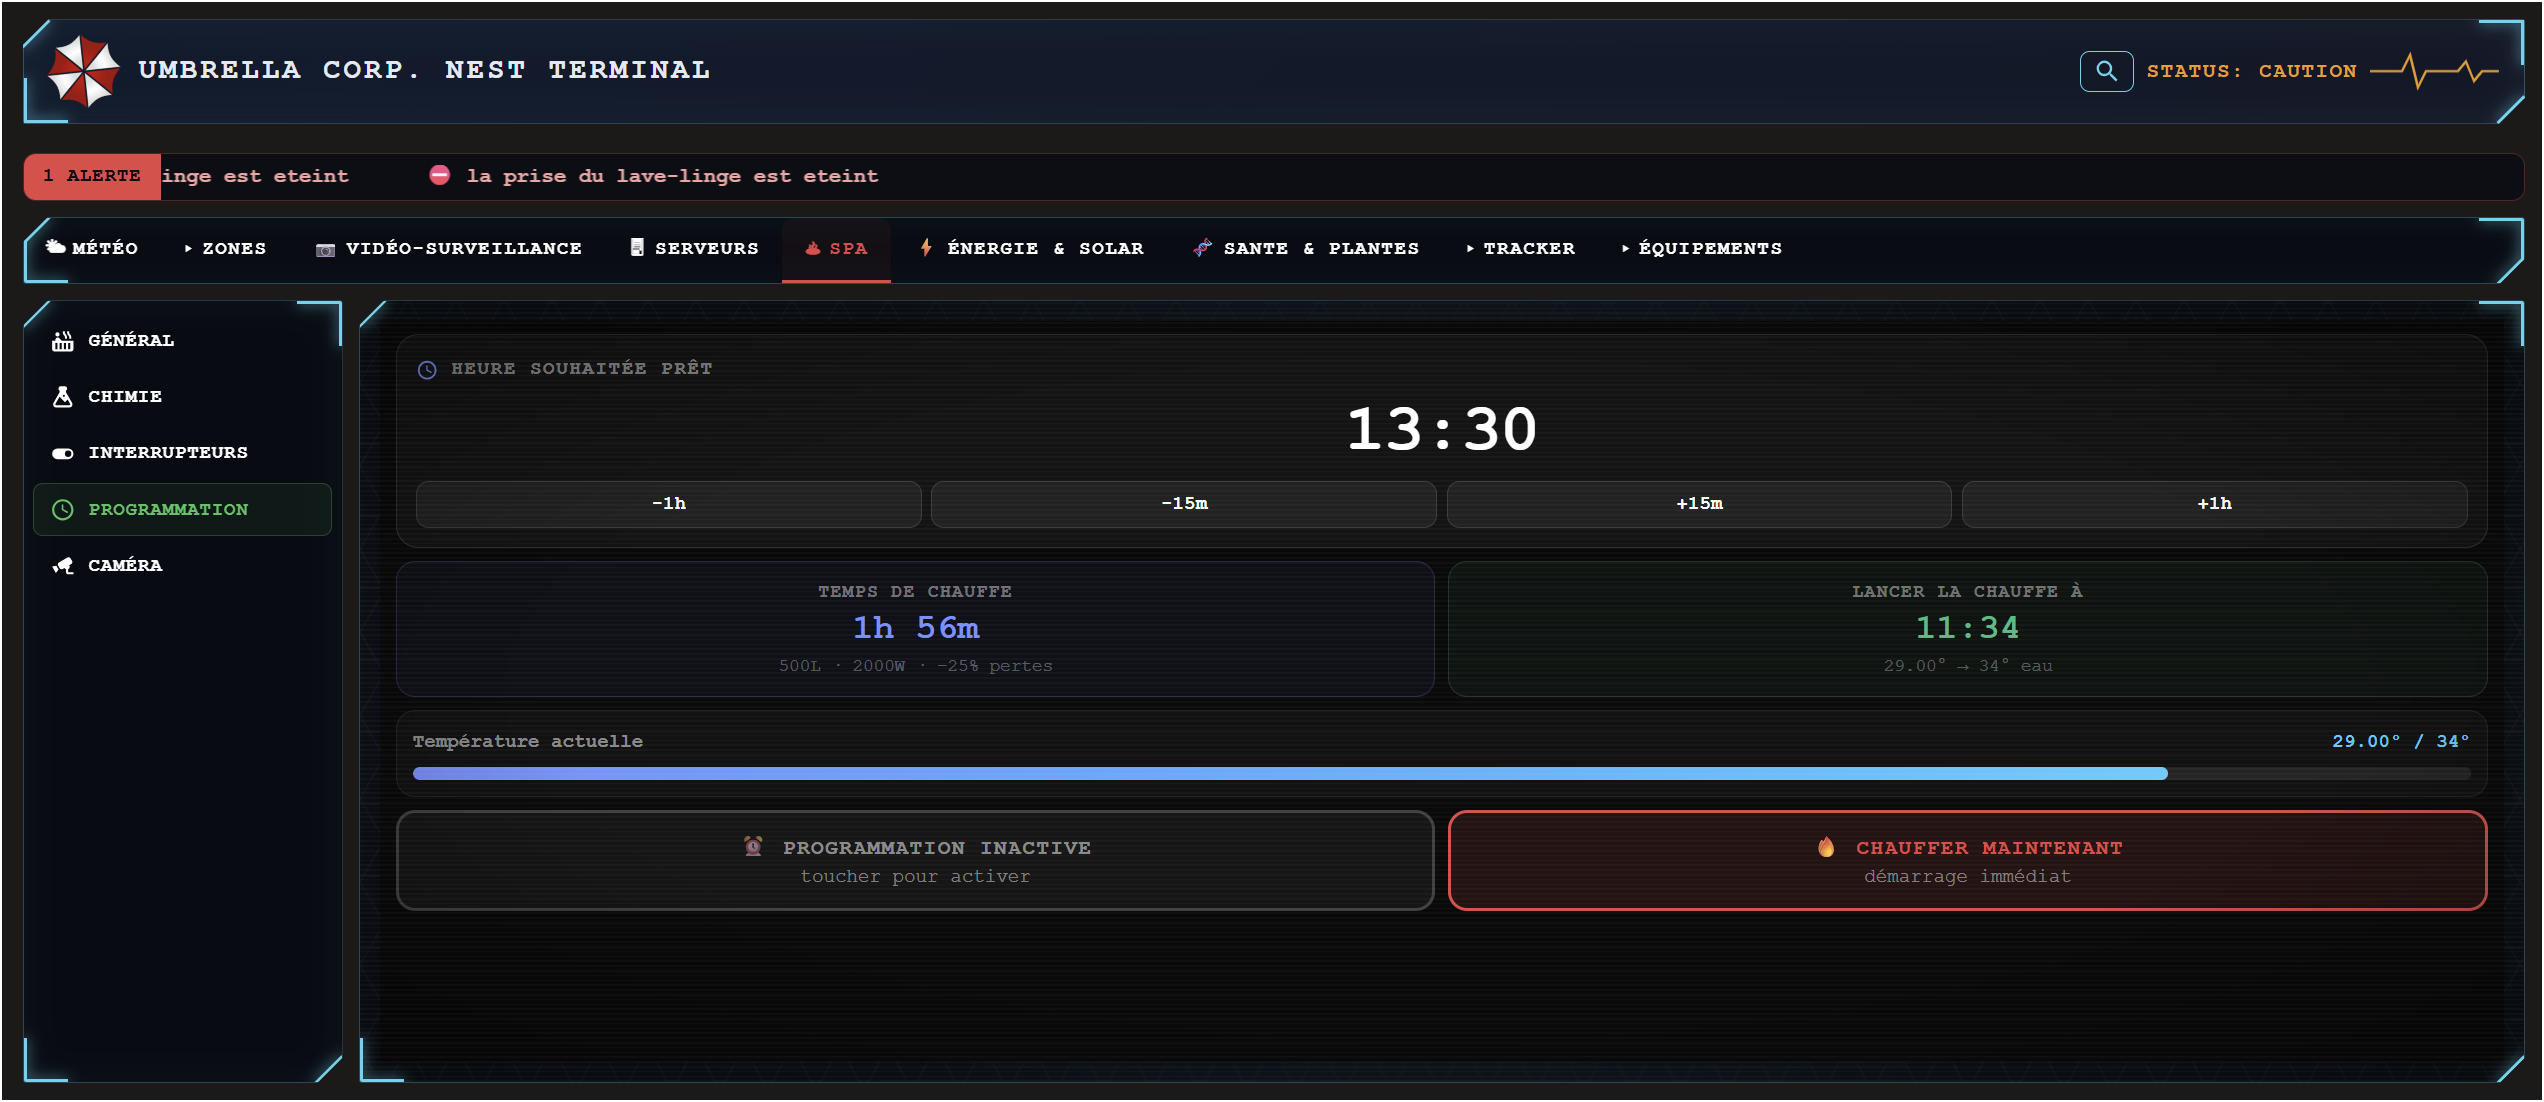Click the Umbrella Corp logo icon
Viewport: 2544px width, 1102px height.
coord(84,71)
